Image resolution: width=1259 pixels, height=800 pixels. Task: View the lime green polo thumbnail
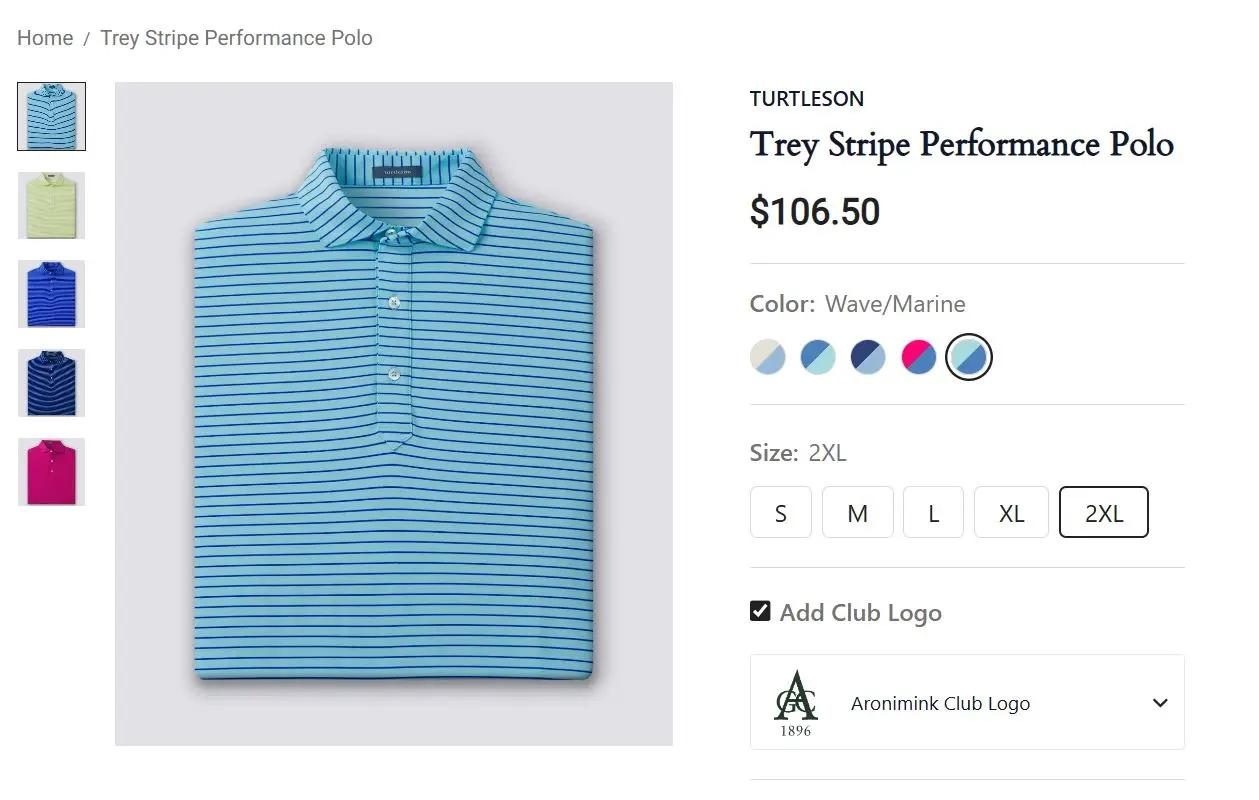tap(51, 205)
